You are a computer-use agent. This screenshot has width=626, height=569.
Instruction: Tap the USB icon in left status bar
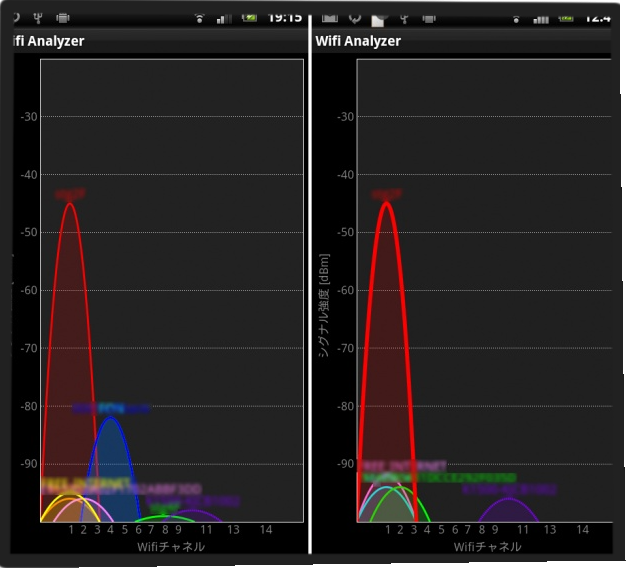38,18
